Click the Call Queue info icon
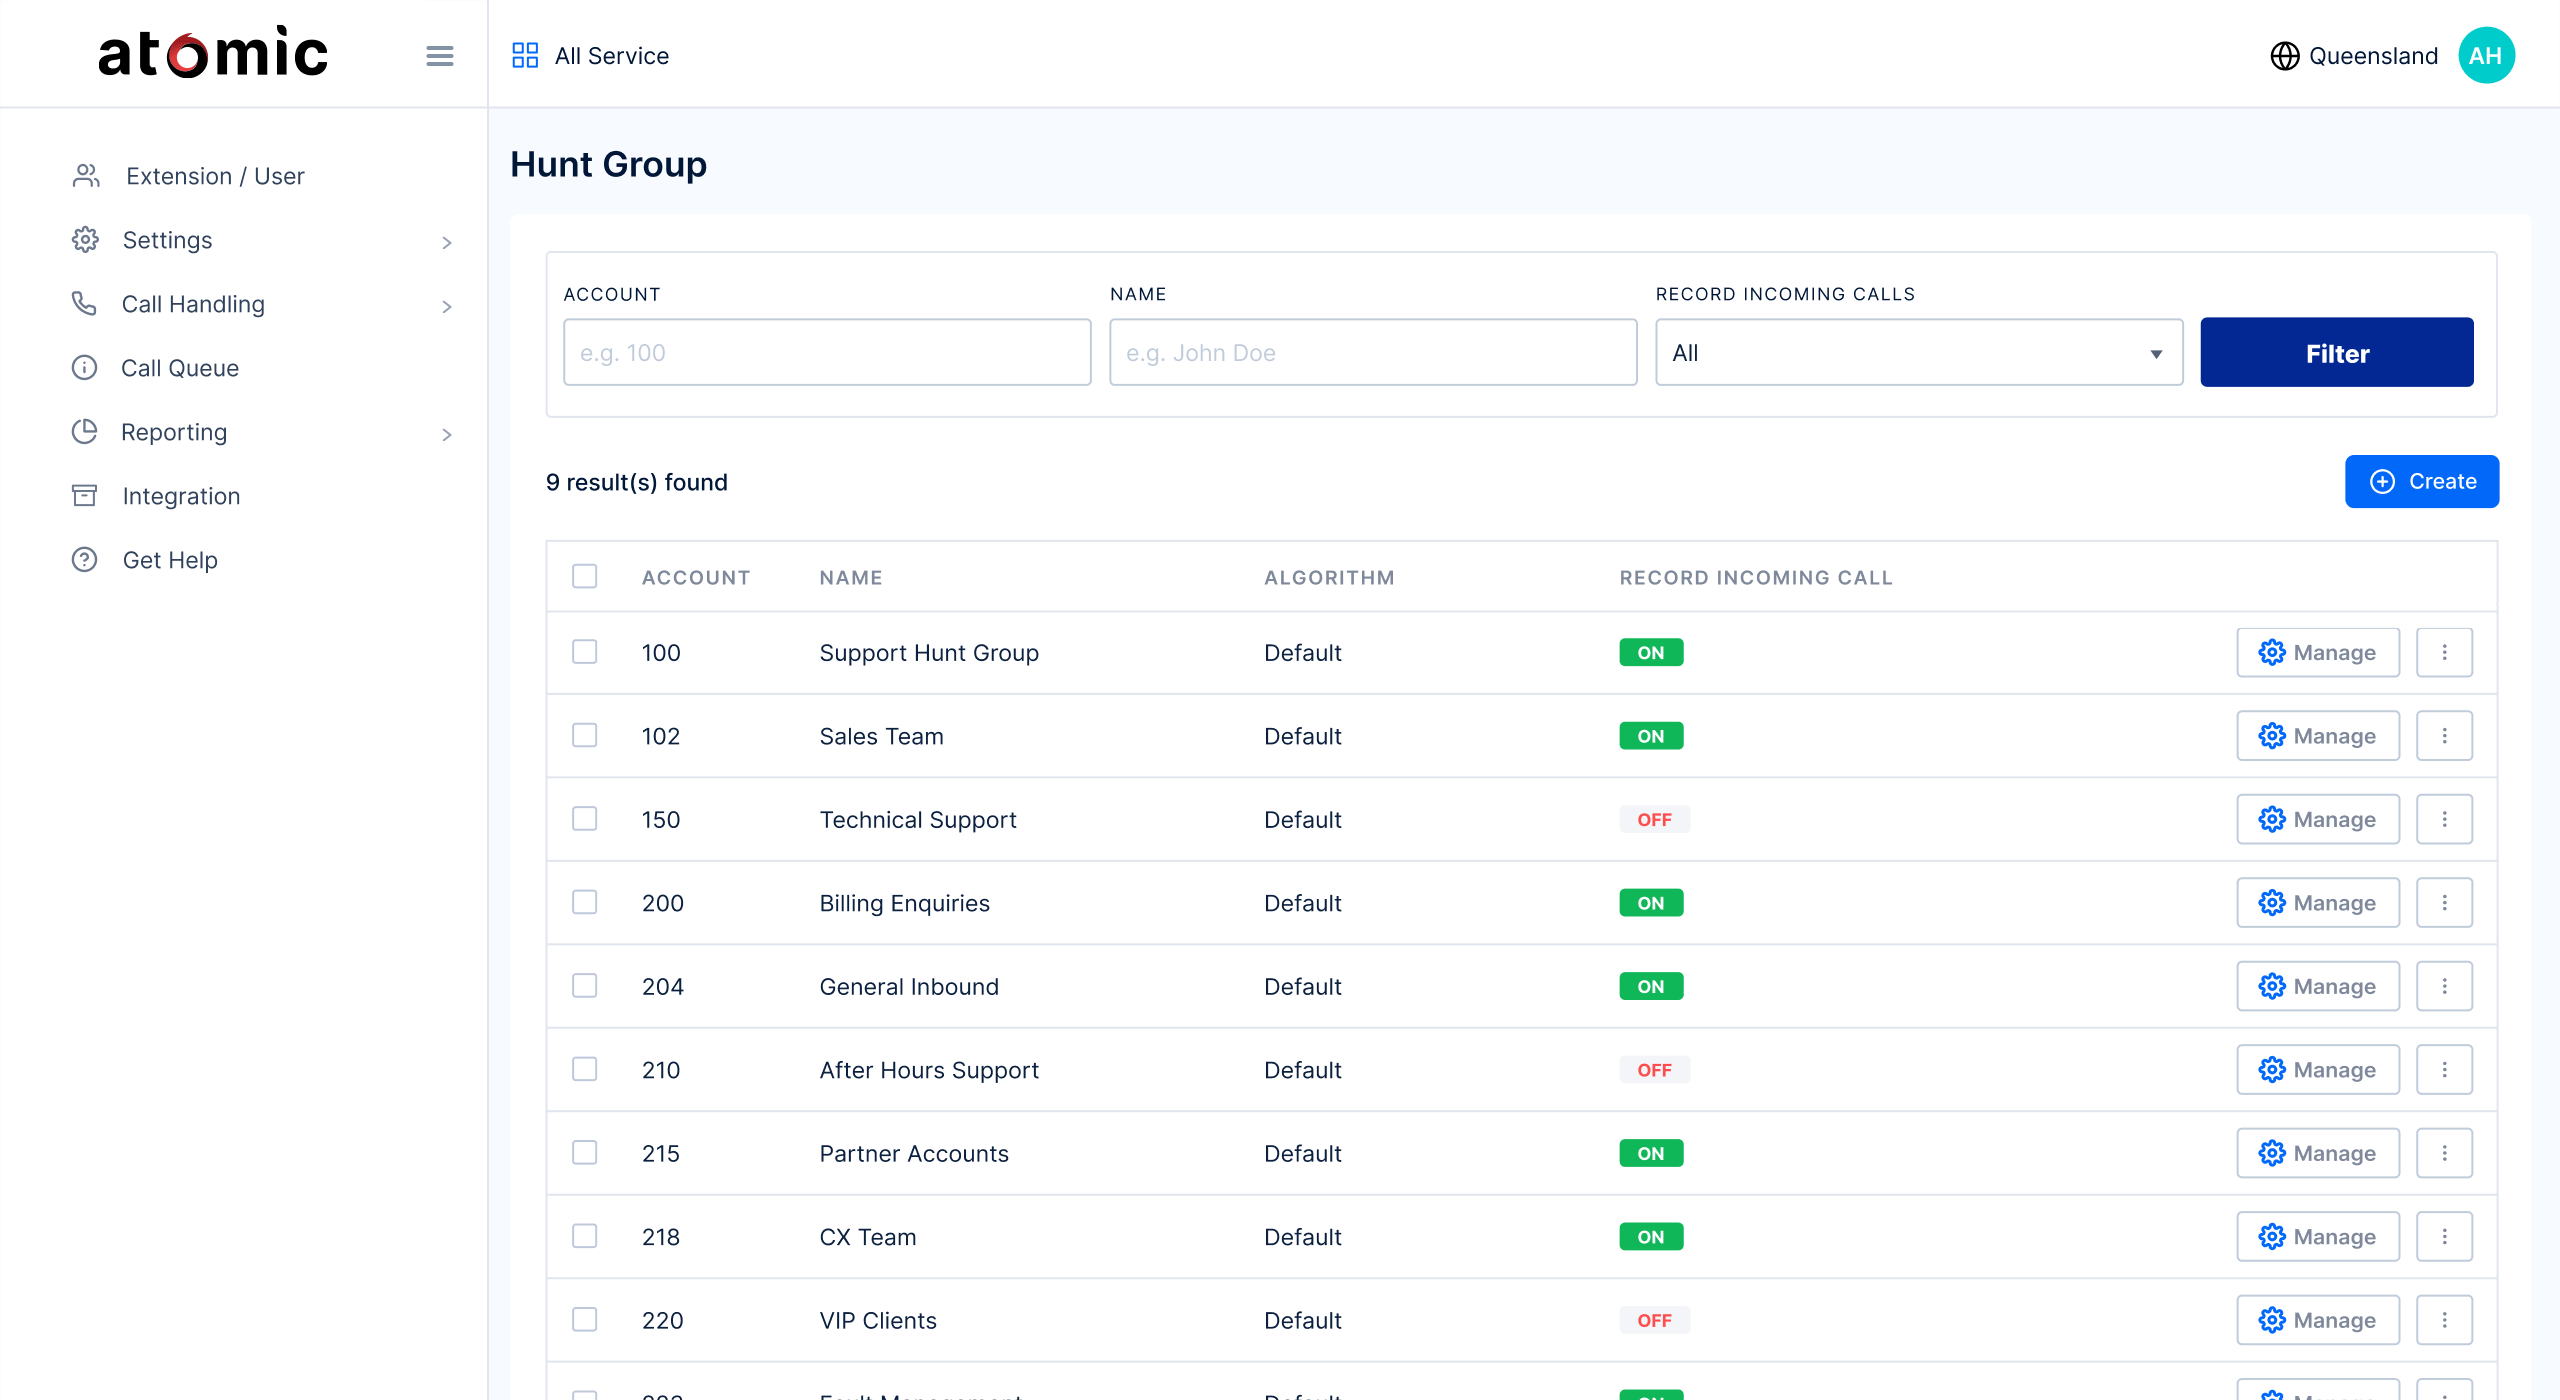This screenshot has width=2560, height=1400. (x=85, y=368)
